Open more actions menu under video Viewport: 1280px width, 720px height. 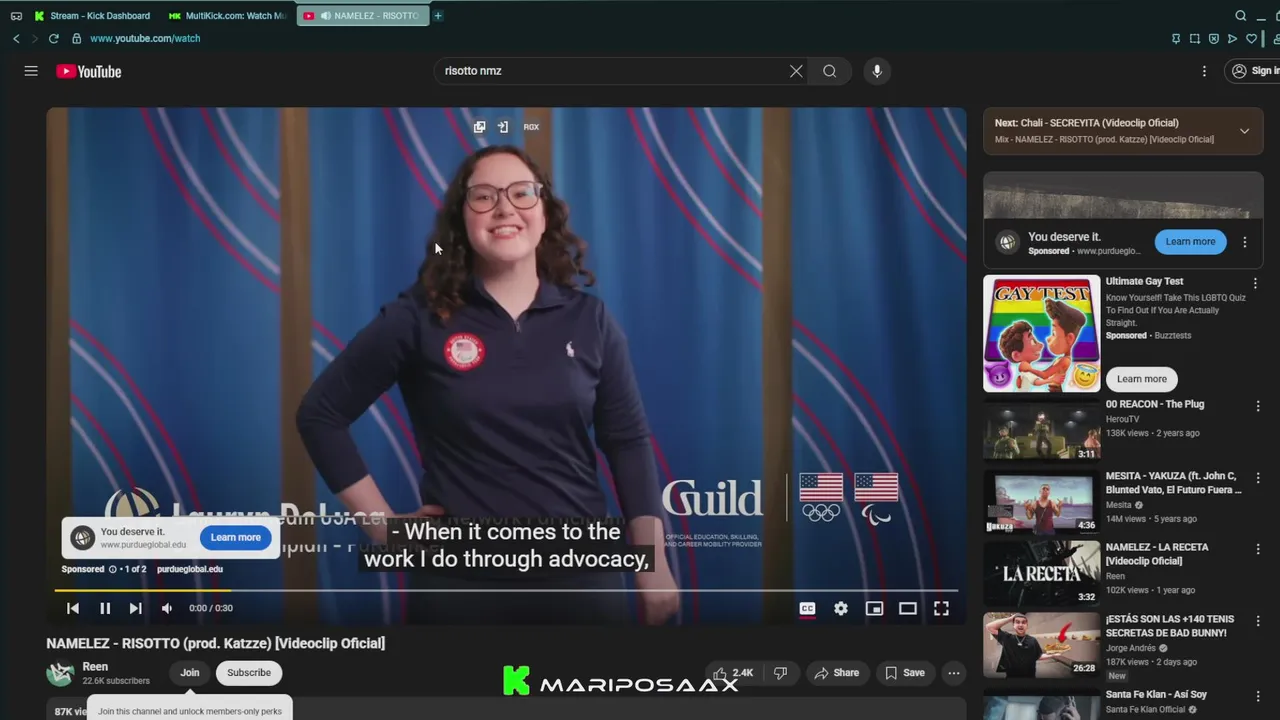point(954,673)
